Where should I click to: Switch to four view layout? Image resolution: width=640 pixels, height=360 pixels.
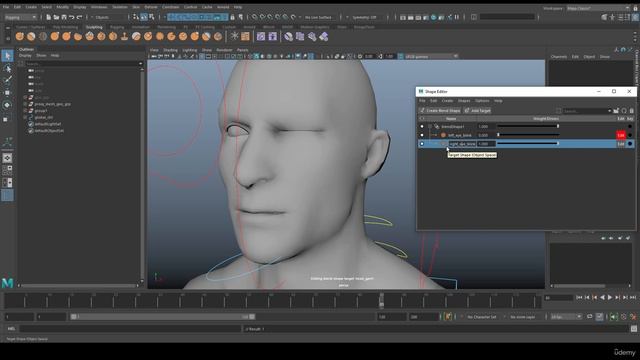[x=7, y=170]
